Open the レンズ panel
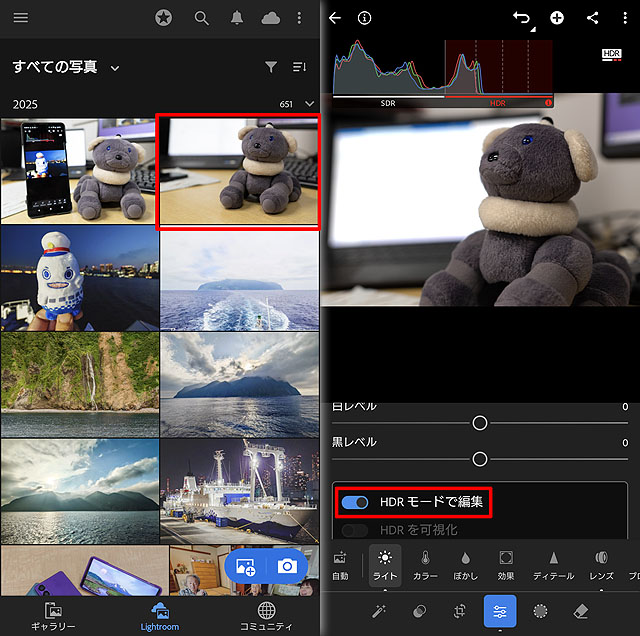 601,566
